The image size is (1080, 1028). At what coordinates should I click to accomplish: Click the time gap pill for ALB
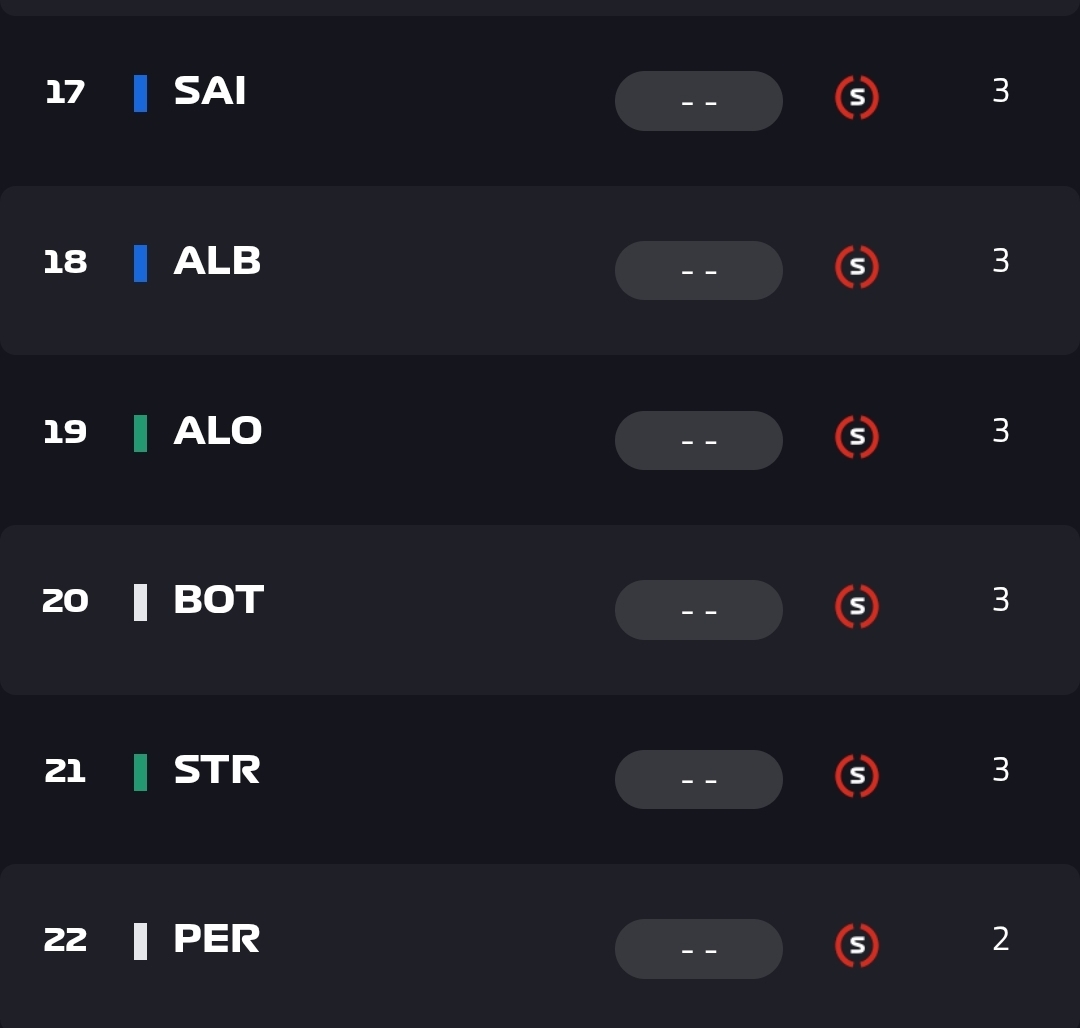(x=698, y=270)
